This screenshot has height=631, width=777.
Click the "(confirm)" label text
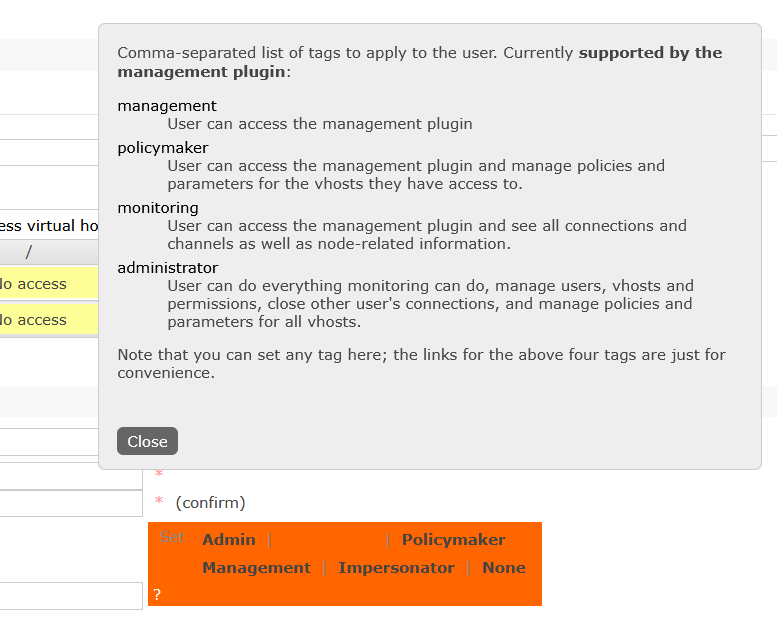(210, 503)
